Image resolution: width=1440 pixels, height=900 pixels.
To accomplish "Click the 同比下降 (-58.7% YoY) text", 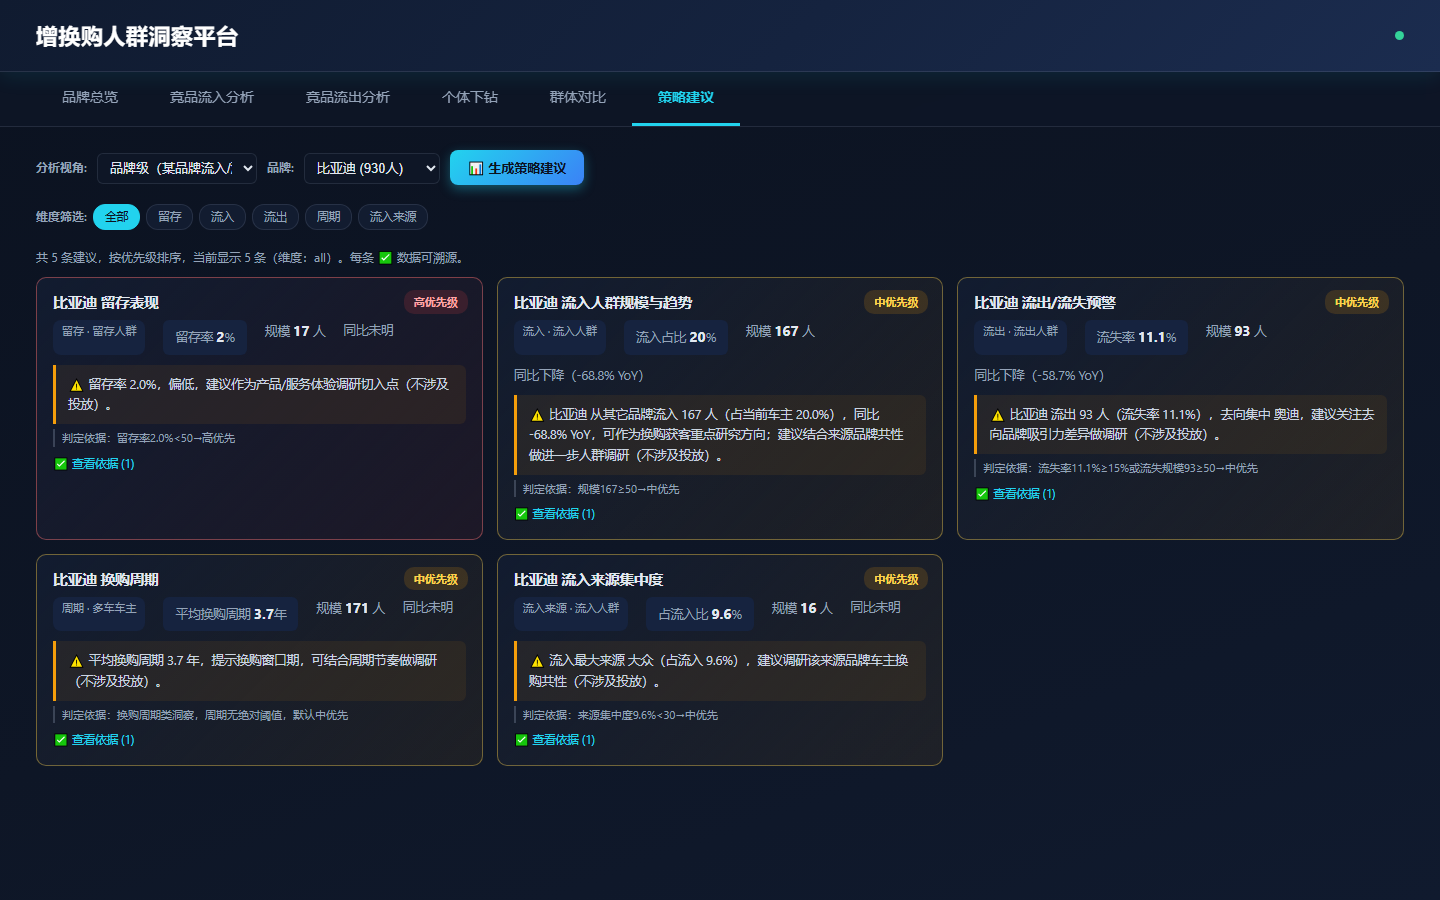I will click(1039, 376).
